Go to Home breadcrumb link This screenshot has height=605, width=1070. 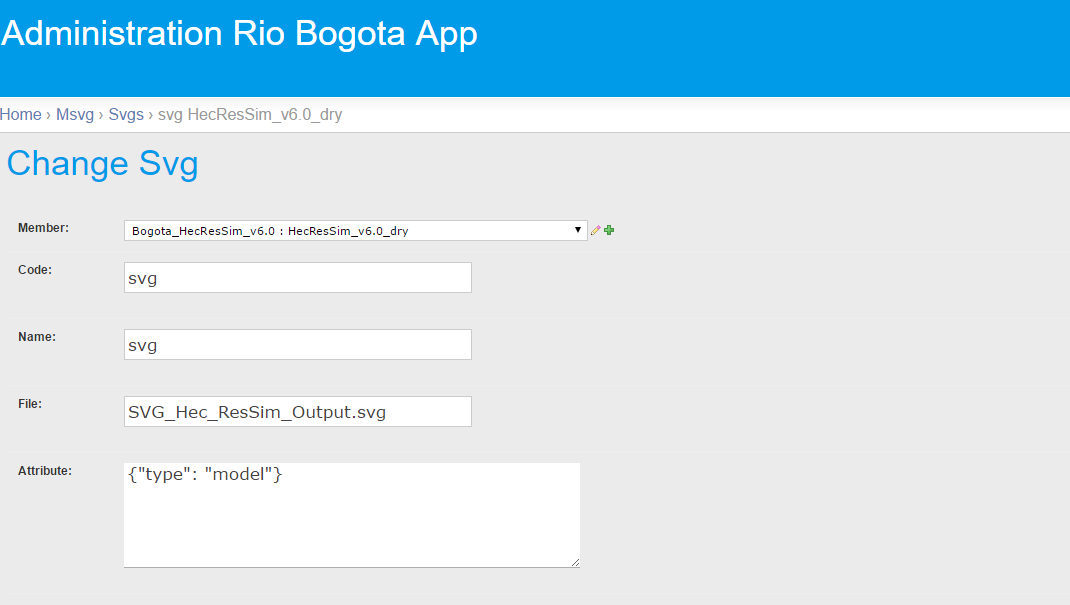20,115
